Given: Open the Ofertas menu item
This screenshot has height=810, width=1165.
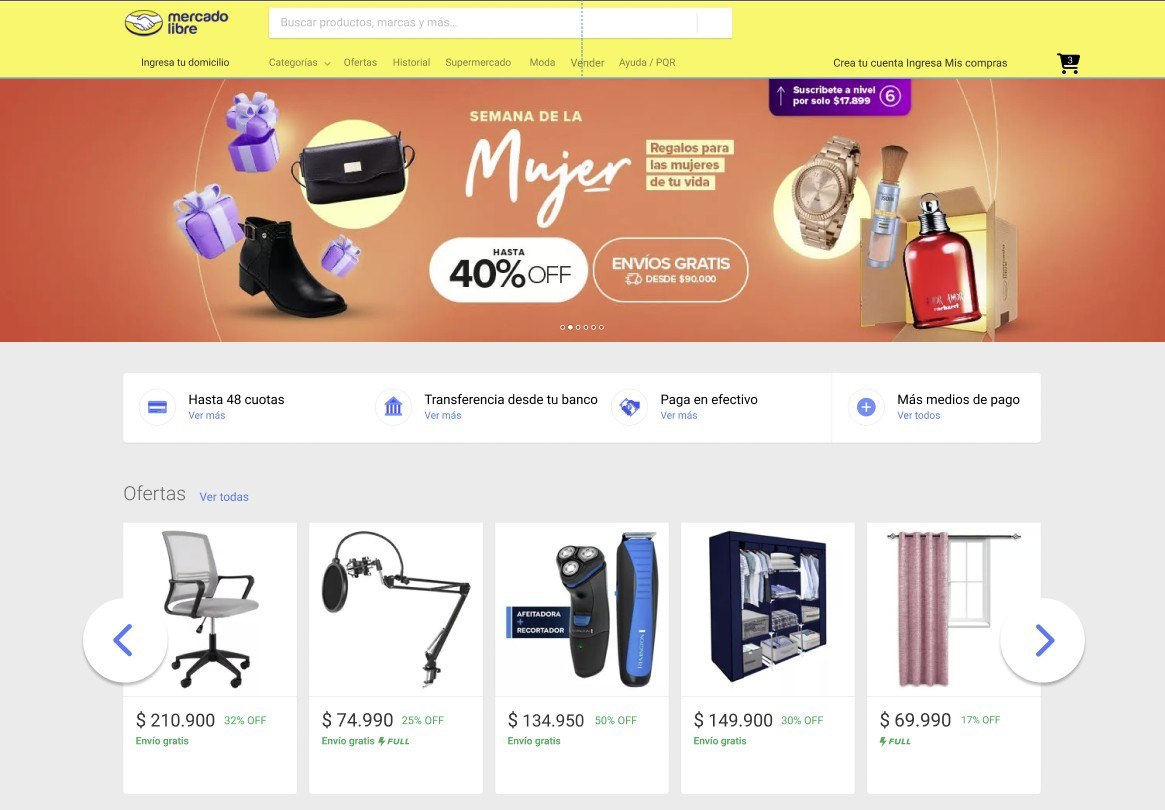Looking at the screenshot, I should click(x=360, y=62).
